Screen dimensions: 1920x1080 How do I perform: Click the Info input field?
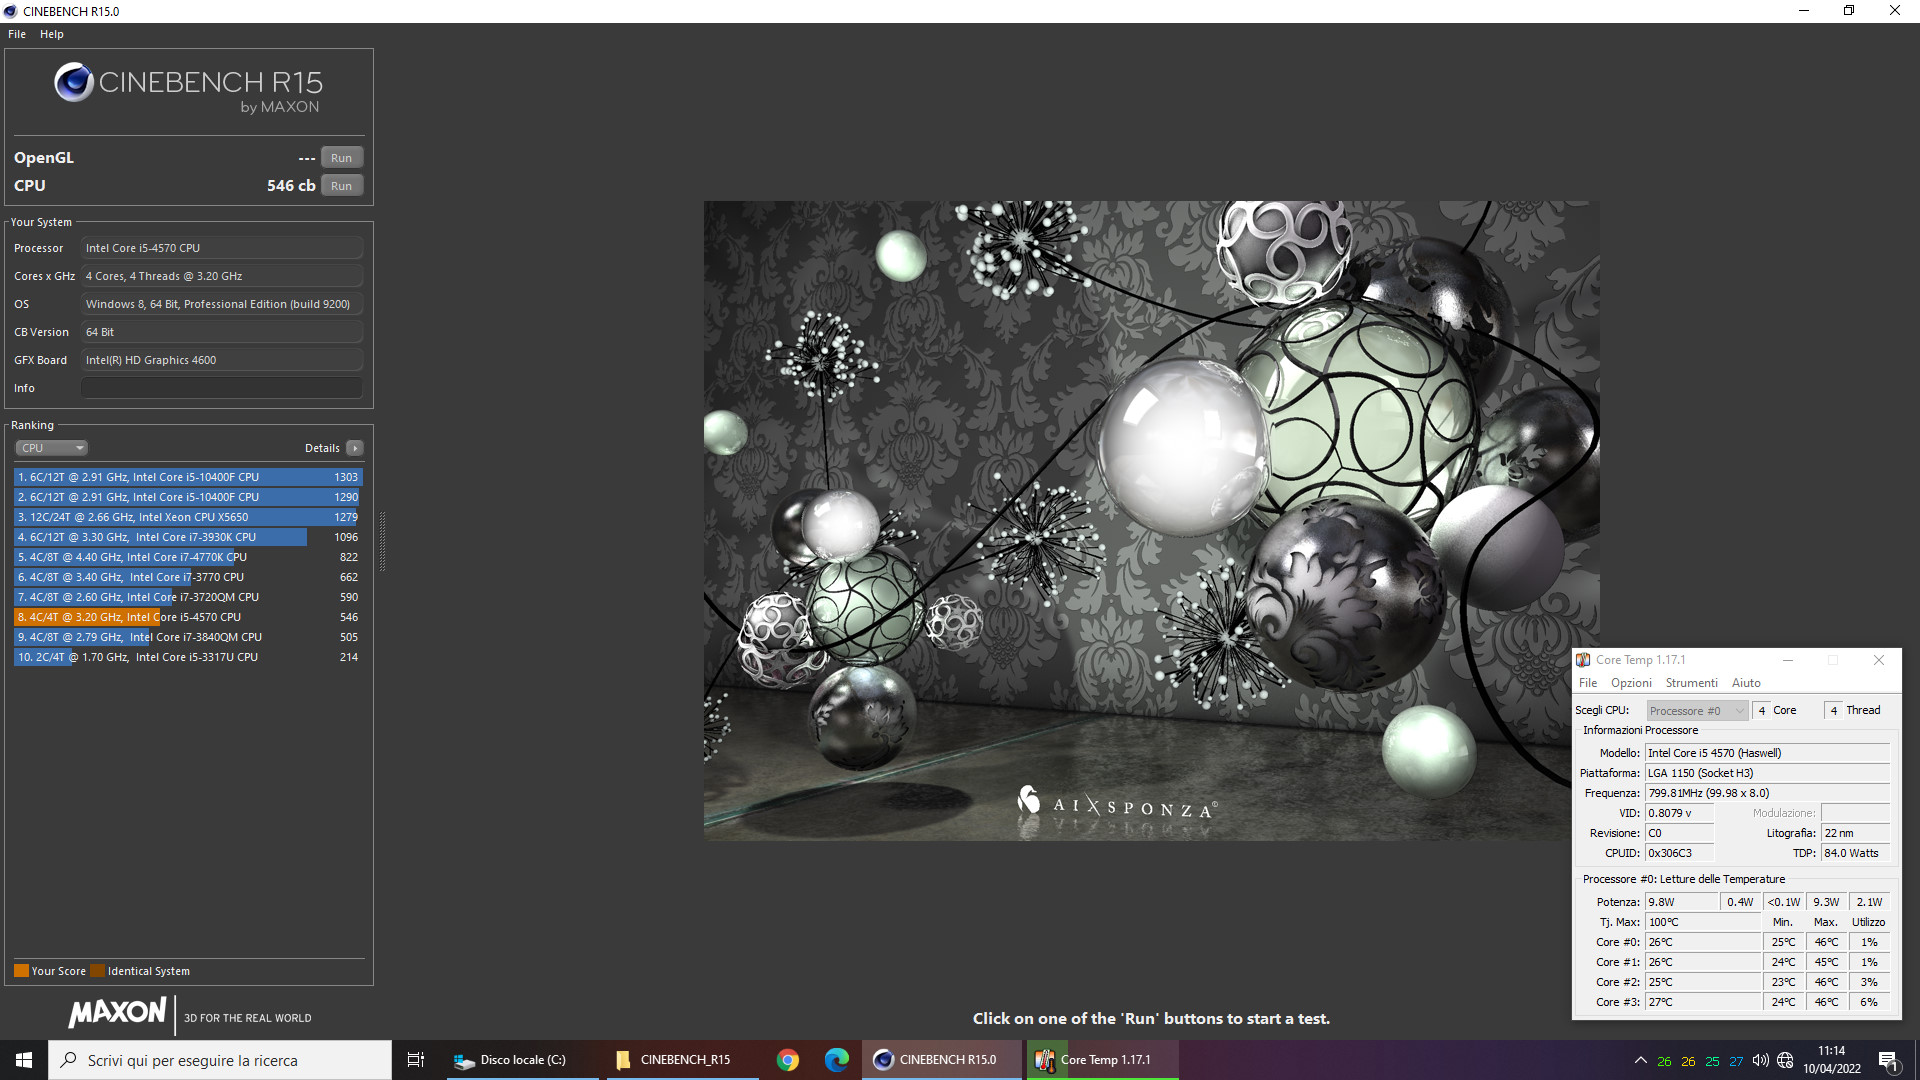pos(221,388)
